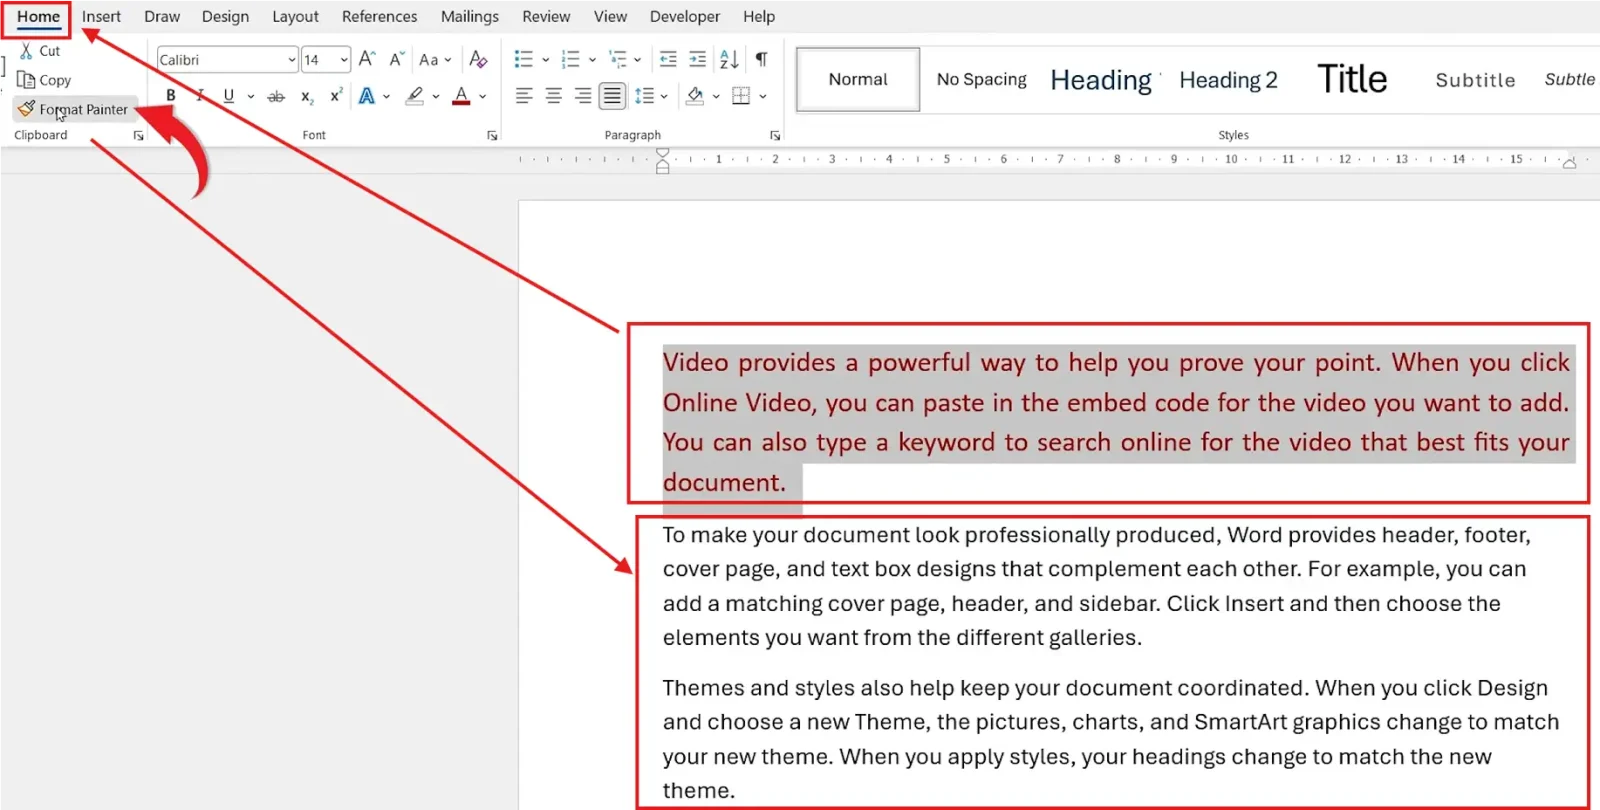Click the first line indent ruler marker
This screenshot has width=1600, height=810.
point(662,153)
